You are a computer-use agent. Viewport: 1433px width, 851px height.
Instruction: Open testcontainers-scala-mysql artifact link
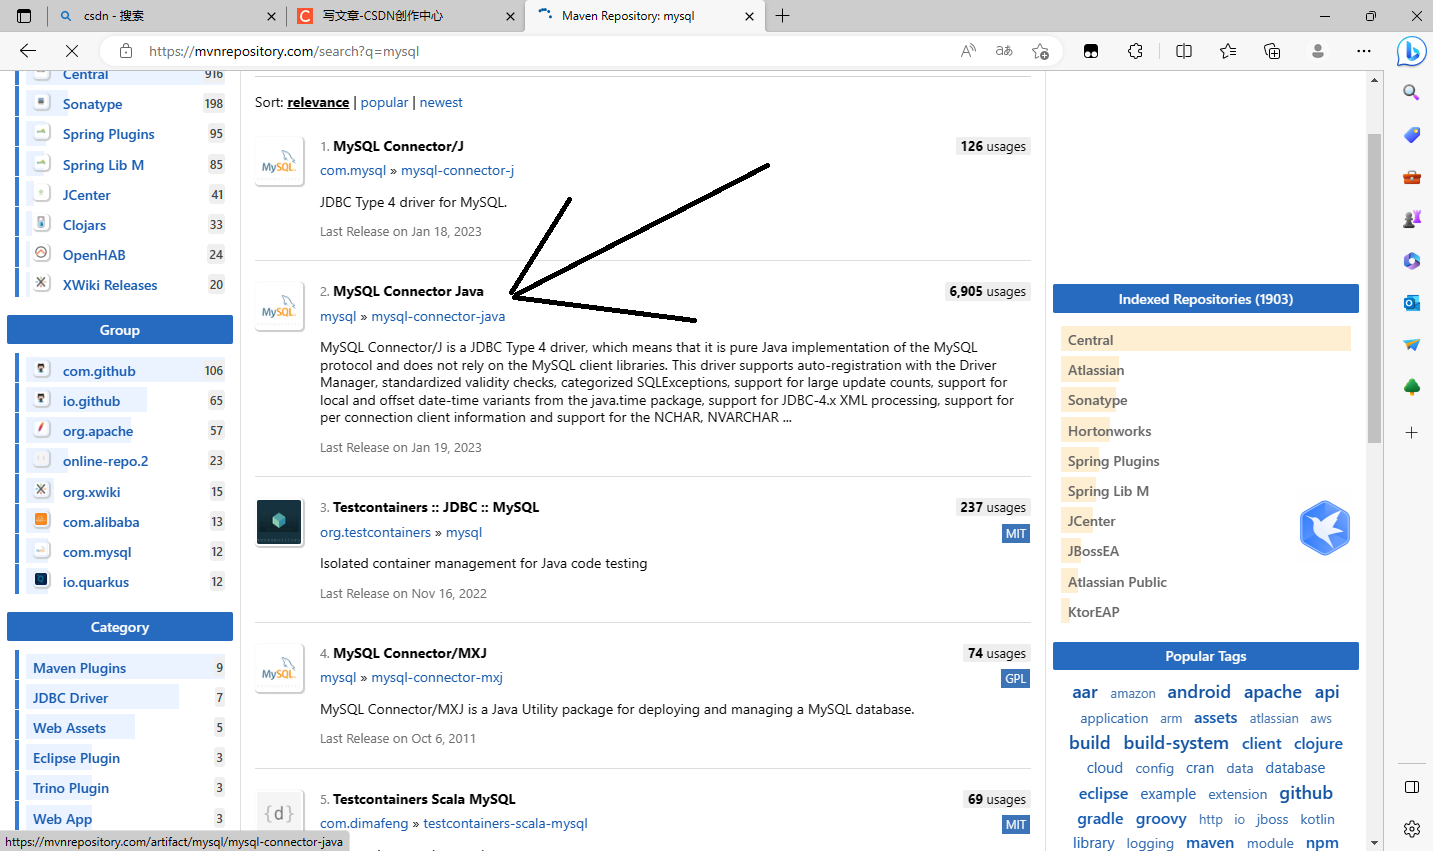point(505,823)
